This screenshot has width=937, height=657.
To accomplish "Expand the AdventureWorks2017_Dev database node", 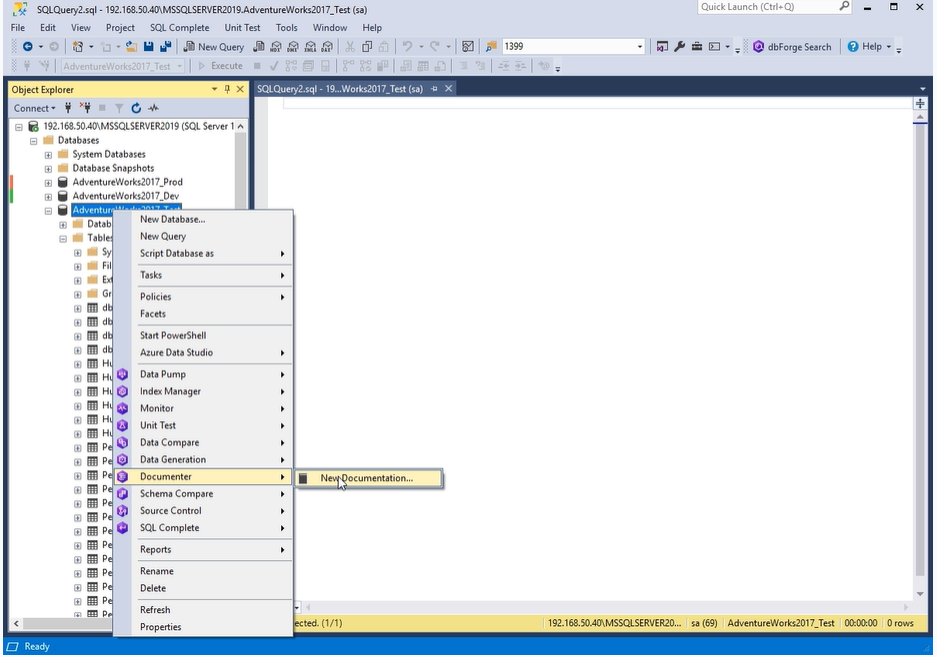I will click(48, 197).
